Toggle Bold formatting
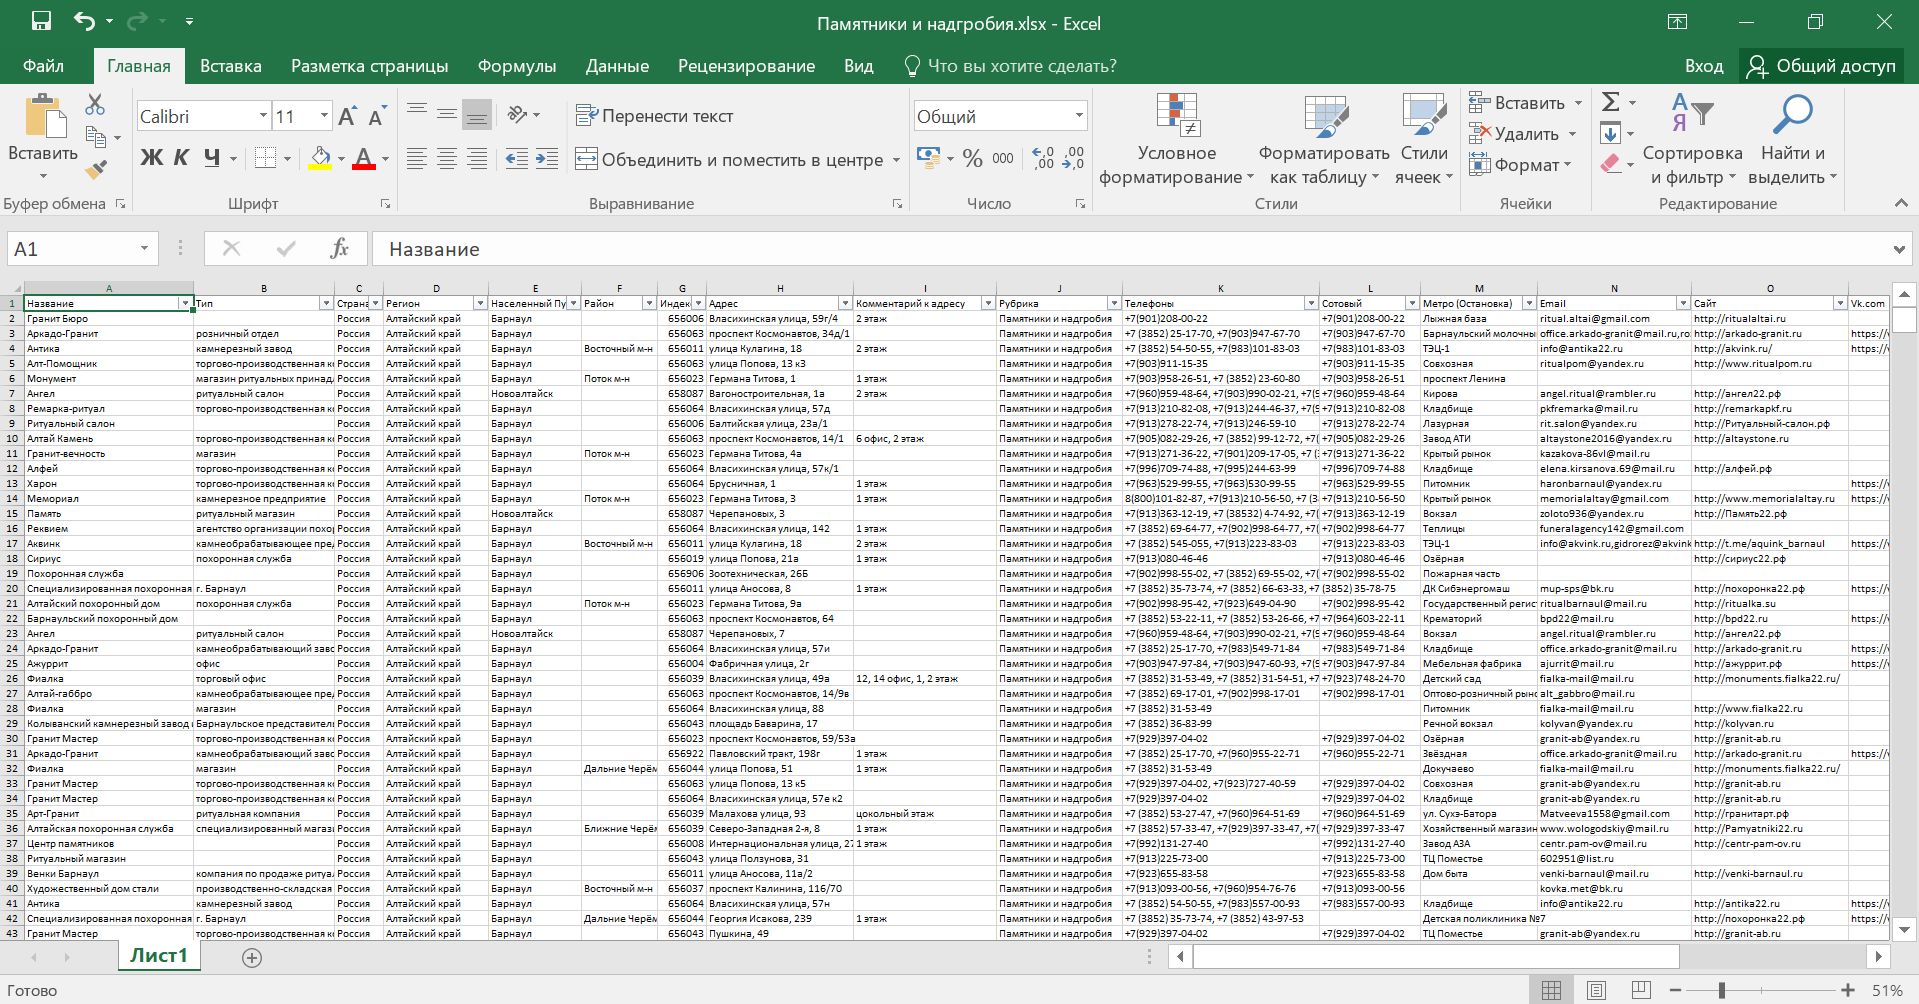This screenshot has width=1919, height=1004. pos(152,158)
